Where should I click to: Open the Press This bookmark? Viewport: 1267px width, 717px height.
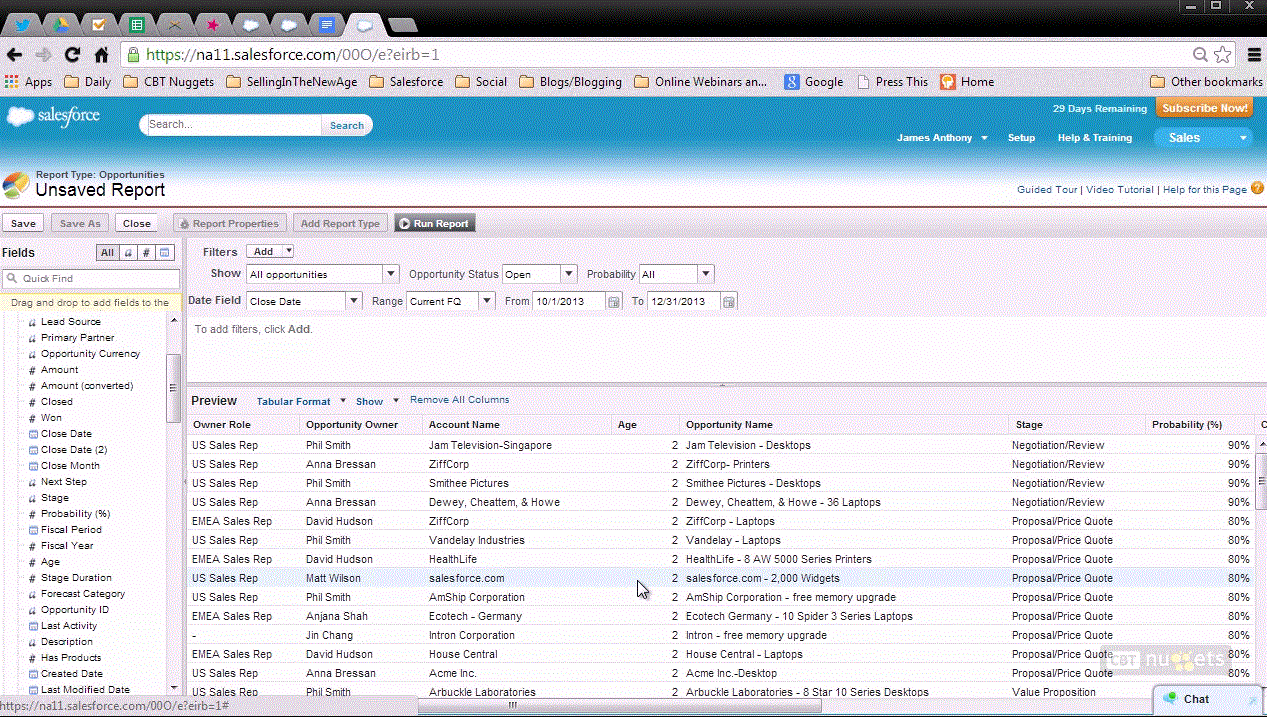(x=892, y=82)
